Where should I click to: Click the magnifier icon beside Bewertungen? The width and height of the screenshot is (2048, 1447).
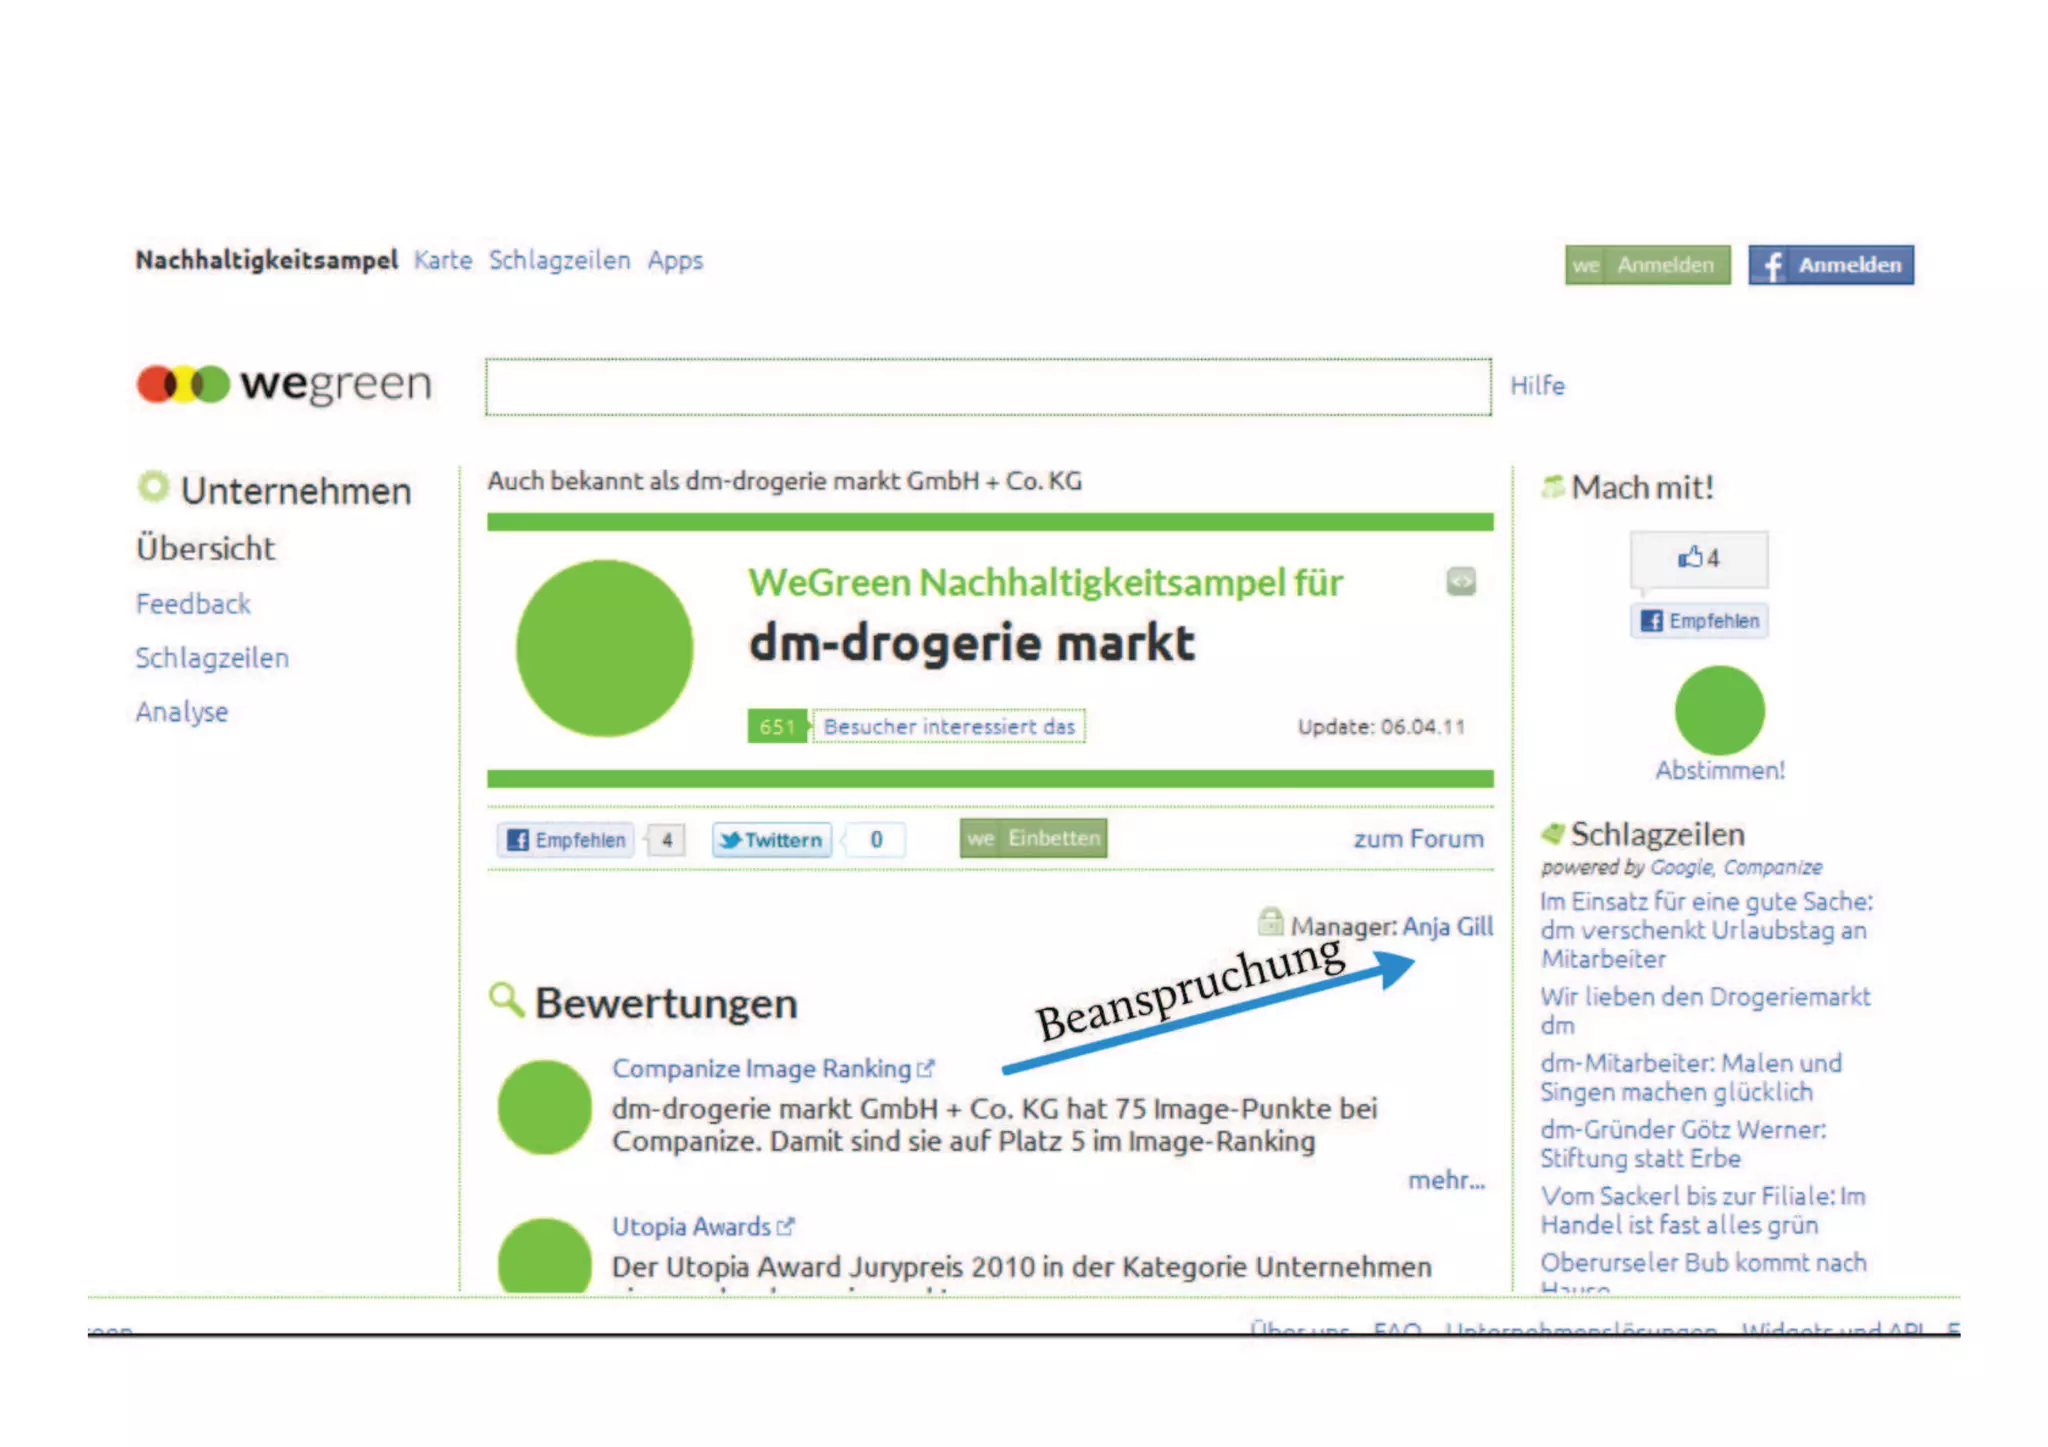pos(506,999)
